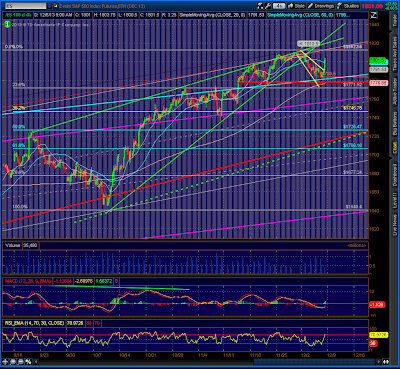Click the colored indicator next to symbol dropdown
Image resolution: width=400 pixels, height=369 pixels.
[x=55, y=6]
